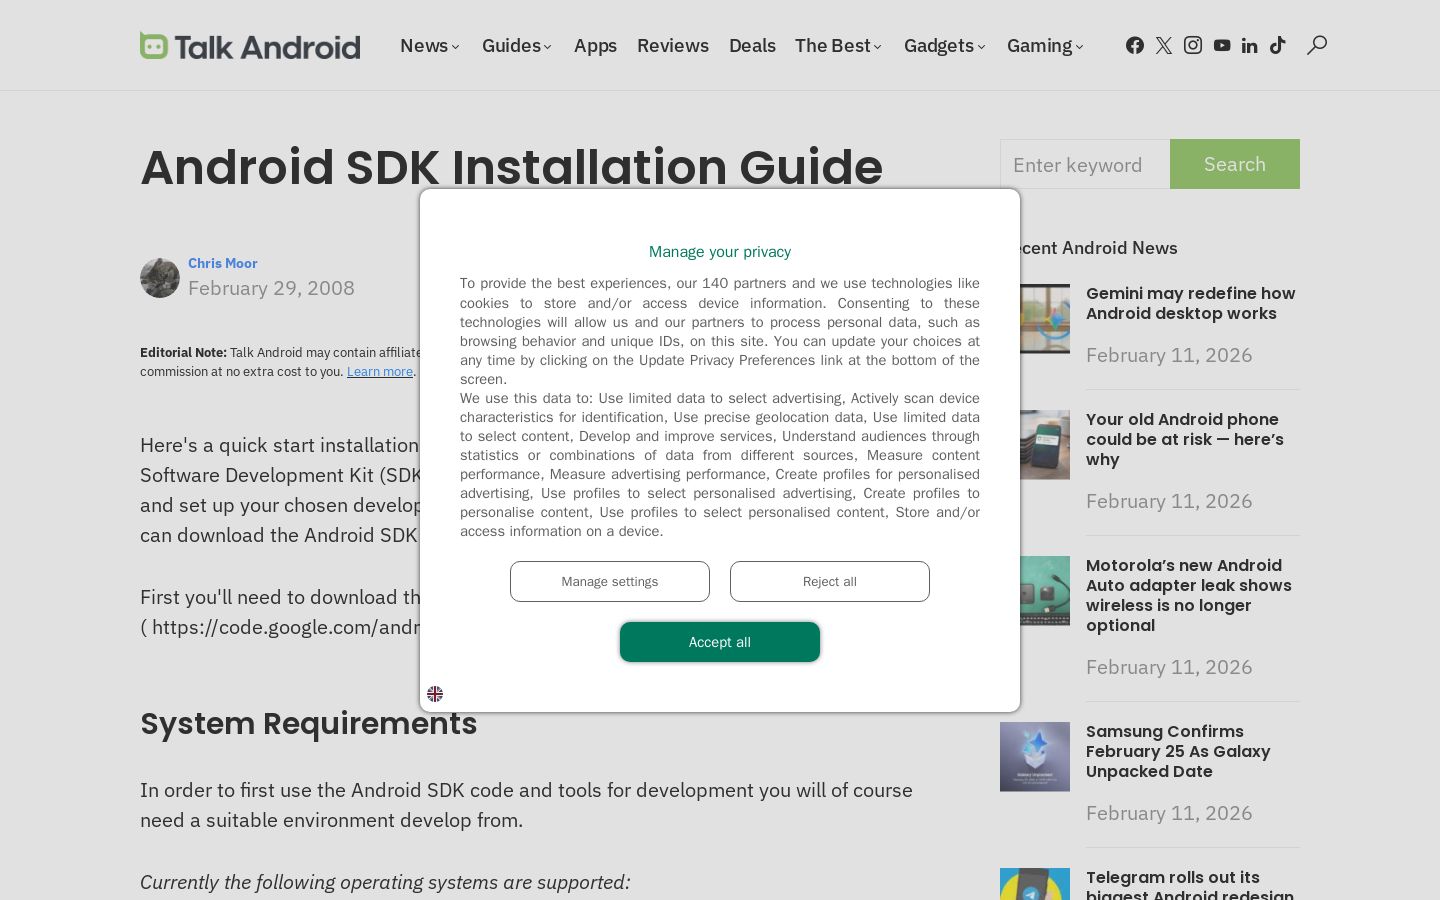The width and height of the screenshot is (1440, 900).
Task: Click Motorola adapter article thumbnail
Action: point(1035,590)
